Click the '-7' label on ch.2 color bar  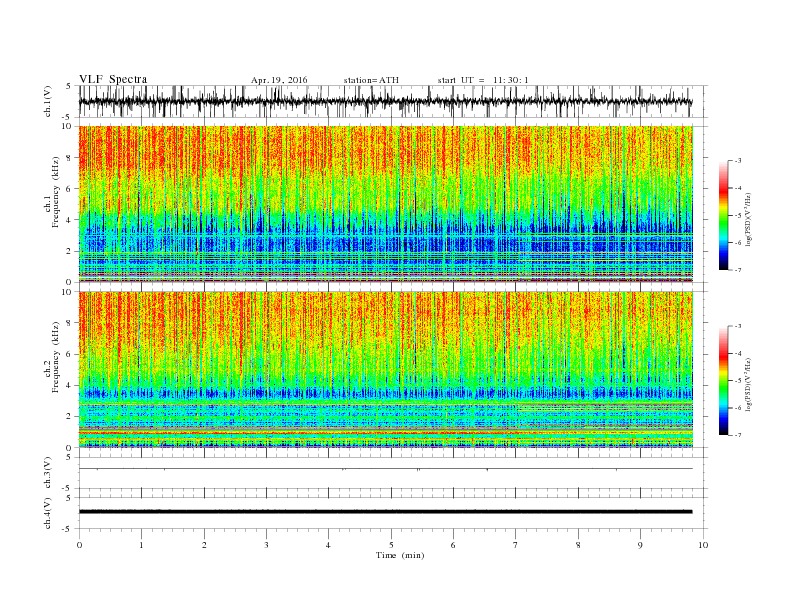(737, 435)
